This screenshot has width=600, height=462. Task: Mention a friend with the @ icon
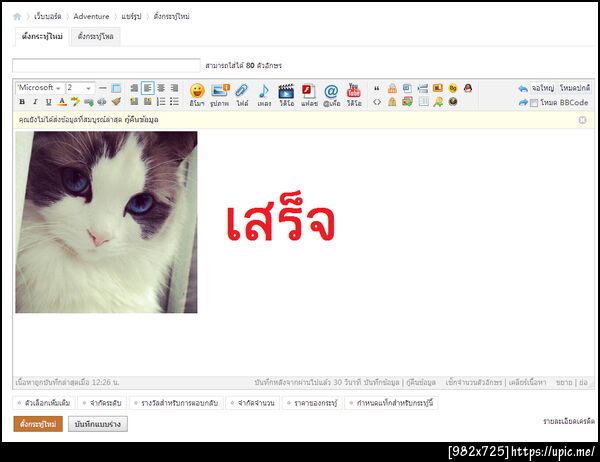pyautogui.click(x=331, y=95)
